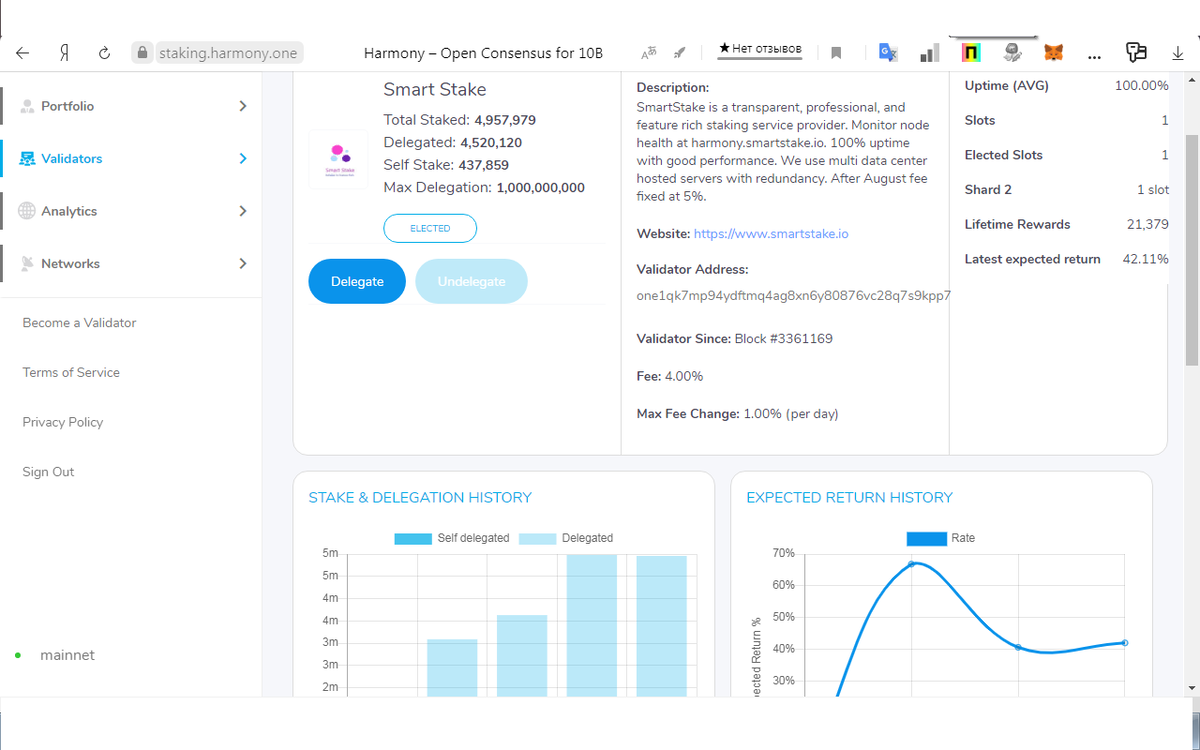This screenshot has height=750, width=1200.
Task: Click the mainnet network label
Action: coord(67,656)
